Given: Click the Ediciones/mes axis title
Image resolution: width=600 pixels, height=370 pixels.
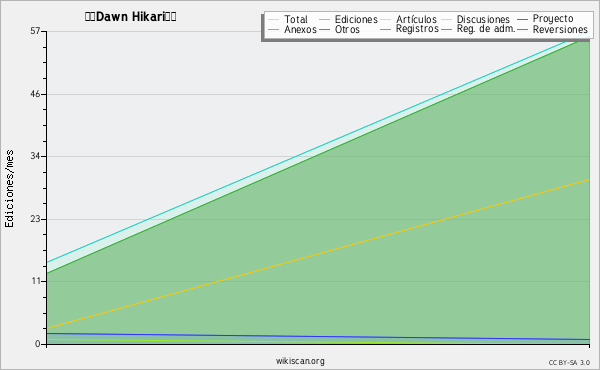Looking at the screenshot, I should pos(9,189).
